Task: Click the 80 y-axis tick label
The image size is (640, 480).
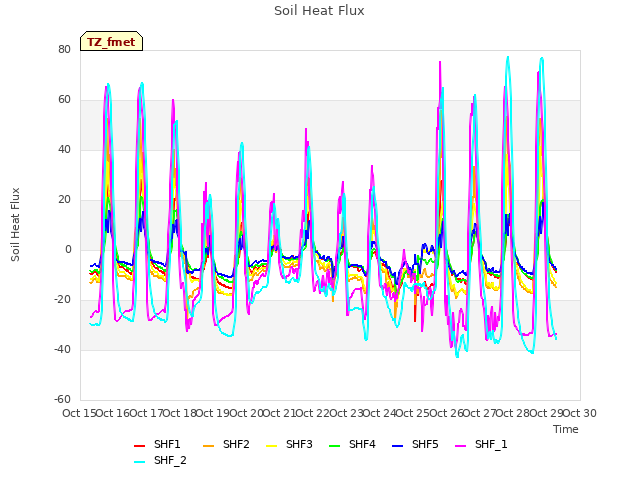Action: [x=64, y=49]
